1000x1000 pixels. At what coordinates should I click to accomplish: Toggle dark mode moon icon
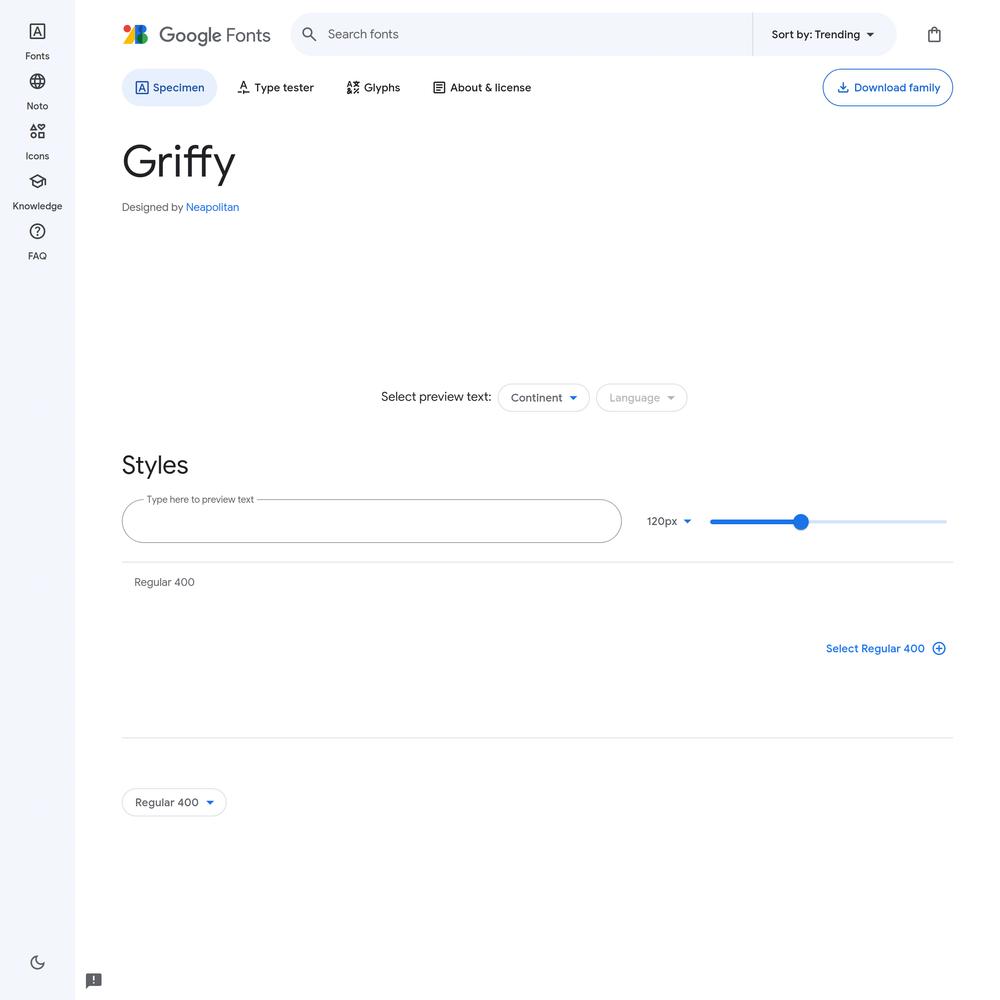click(x=38, y=962)
